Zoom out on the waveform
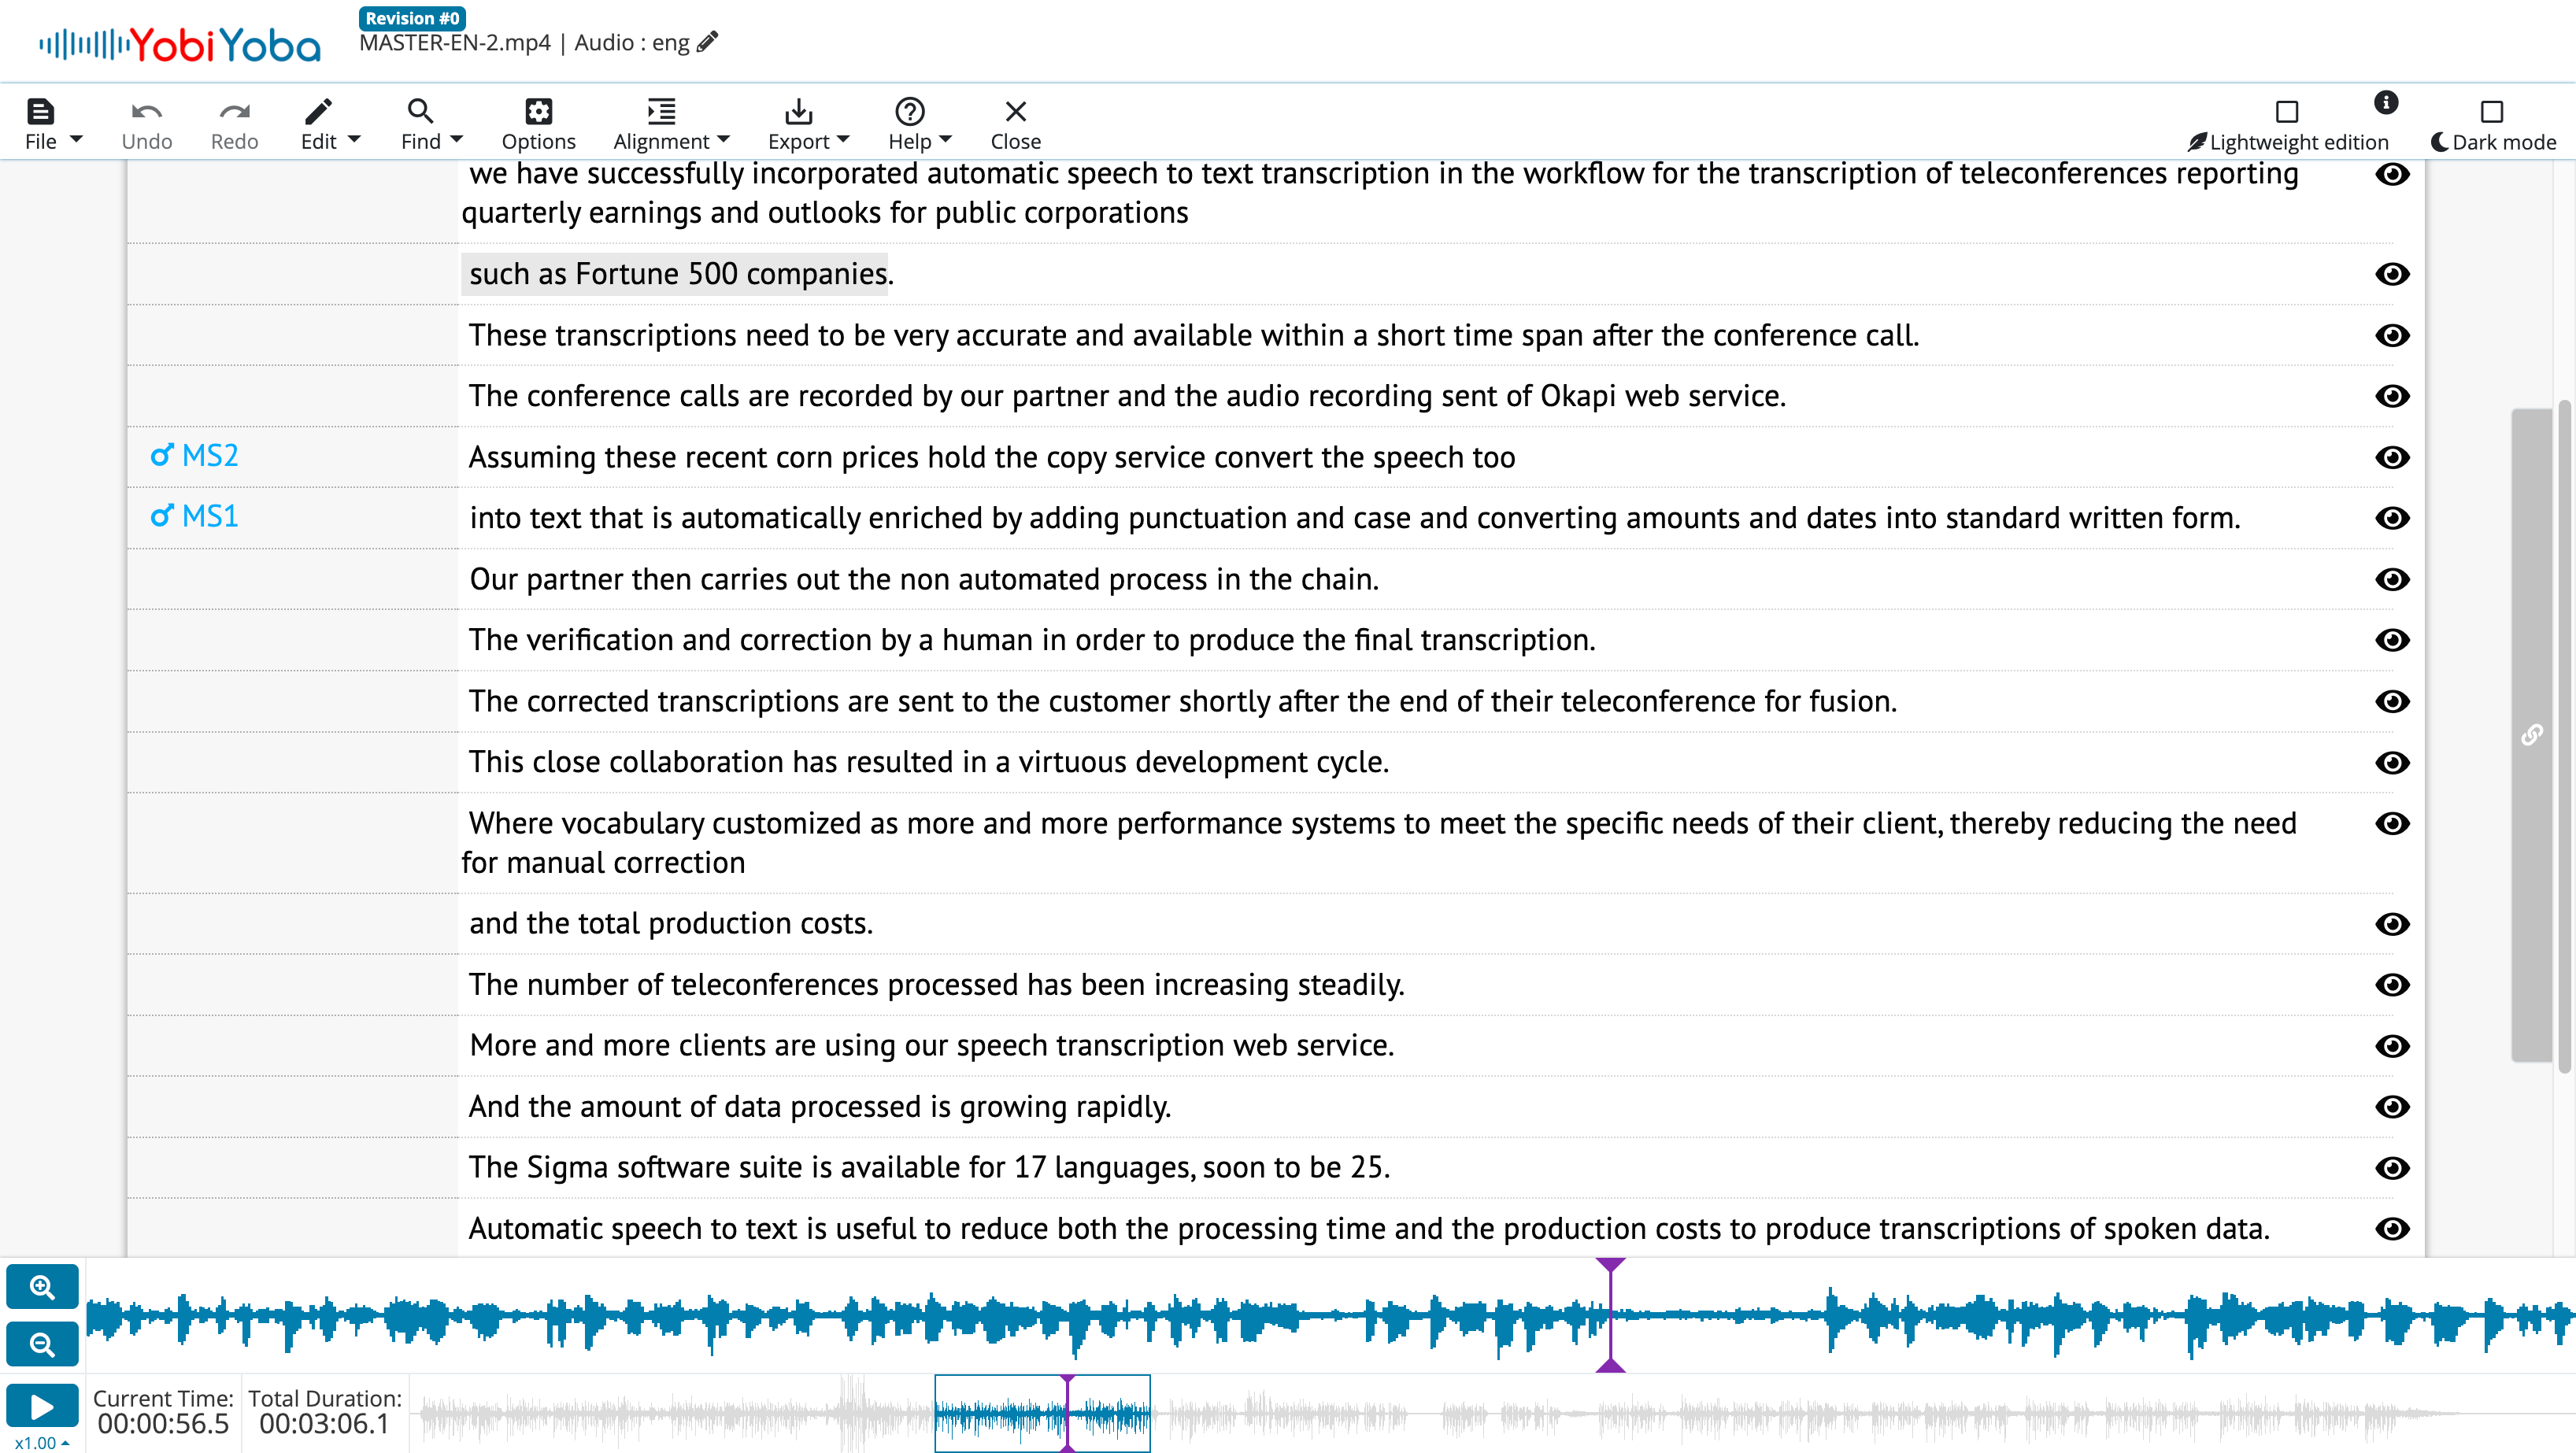The image size is (2576, 1453). (x=42, y=1344)
